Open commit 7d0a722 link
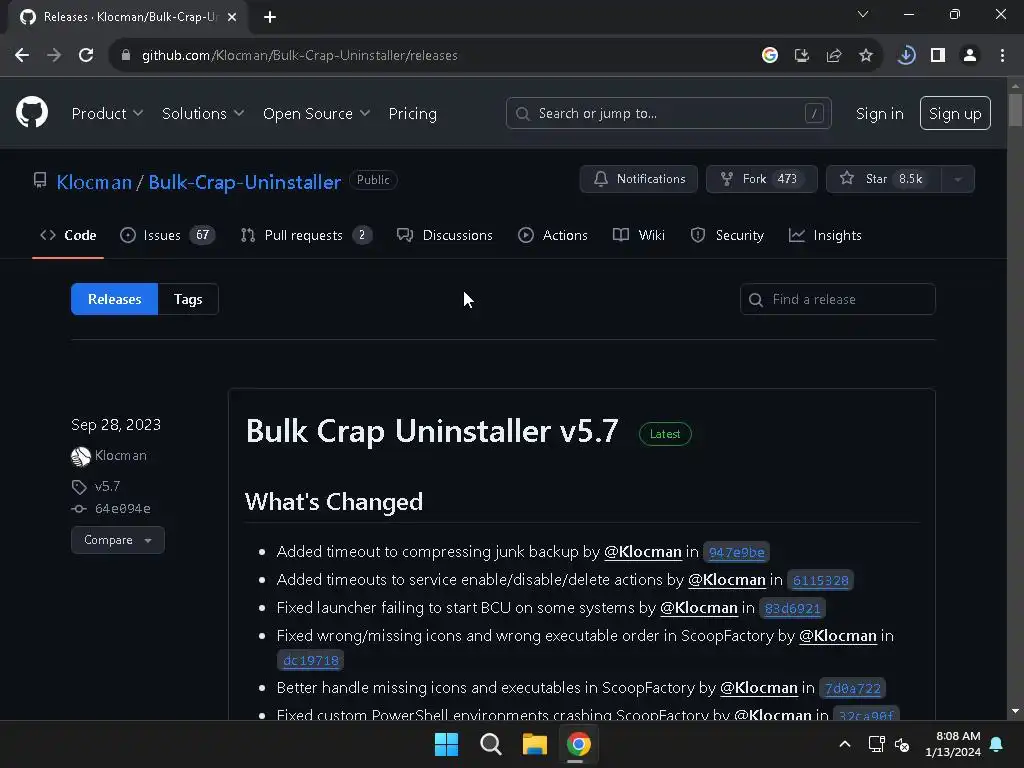This screenshot has width=1024, height=768. tap(852, 688)
